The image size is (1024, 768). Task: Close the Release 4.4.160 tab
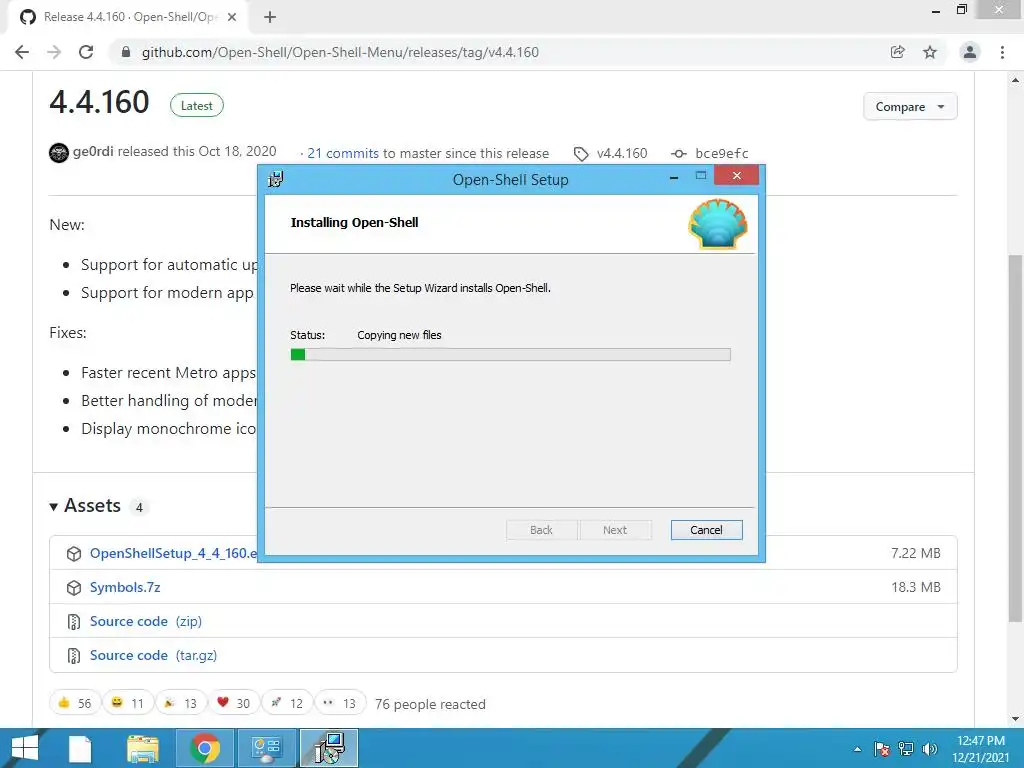(x=232, y=17)
